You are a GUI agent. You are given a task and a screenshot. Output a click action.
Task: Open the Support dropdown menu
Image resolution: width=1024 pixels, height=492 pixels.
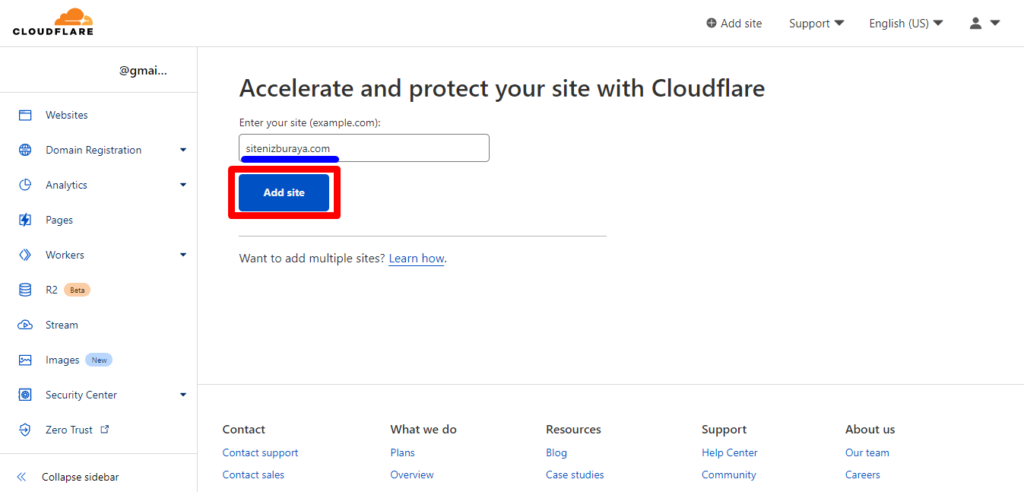(816, 23)
